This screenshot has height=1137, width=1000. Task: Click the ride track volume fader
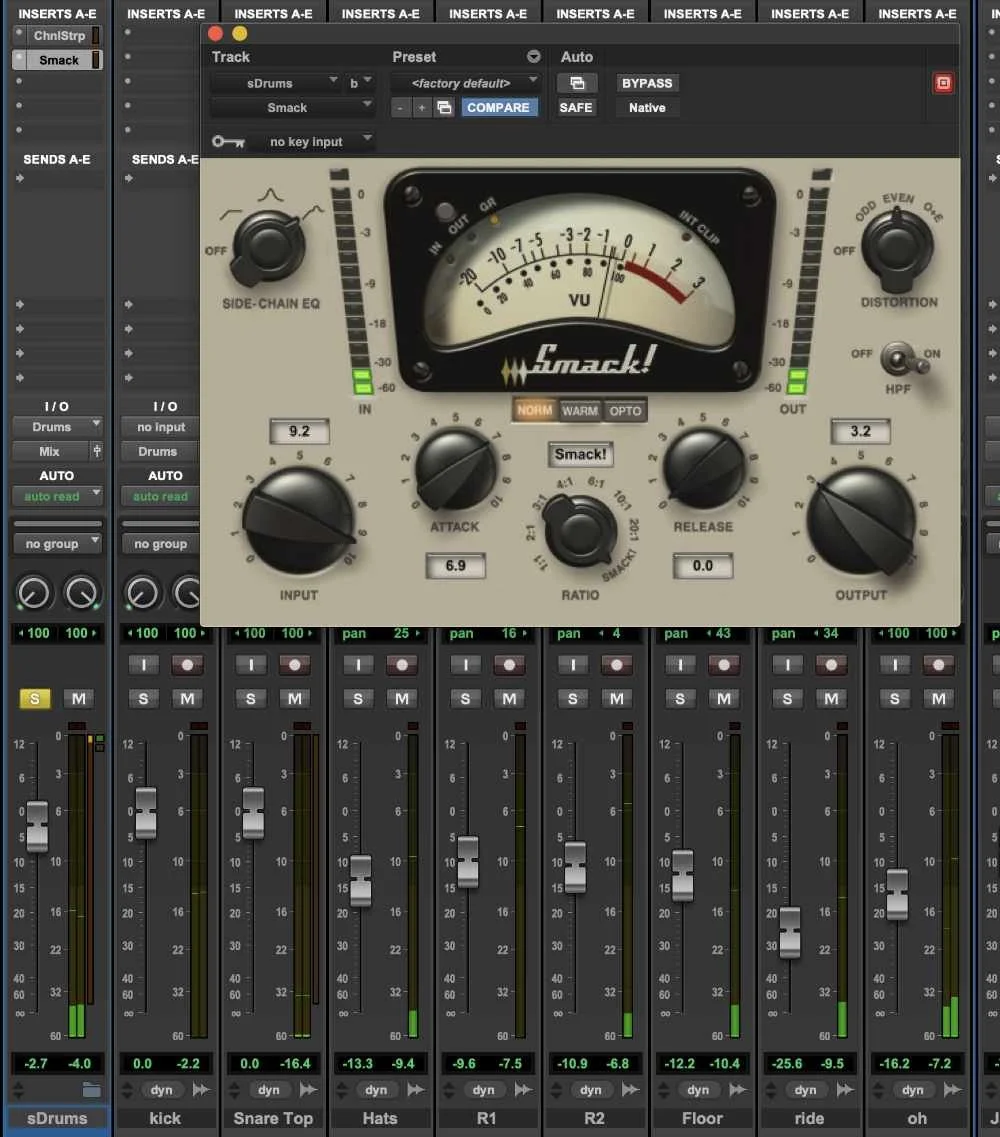(x=790, y=933)
